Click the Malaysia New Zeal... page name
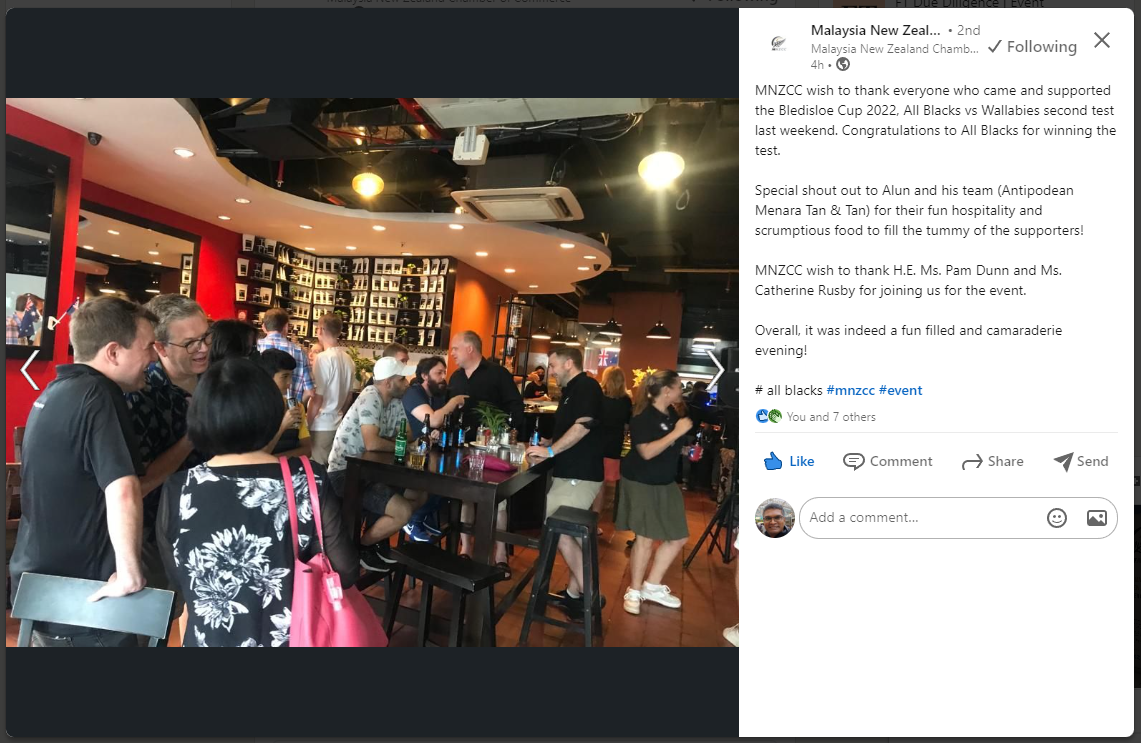This screenshot has height=743, width=1141. pos(875,30)
